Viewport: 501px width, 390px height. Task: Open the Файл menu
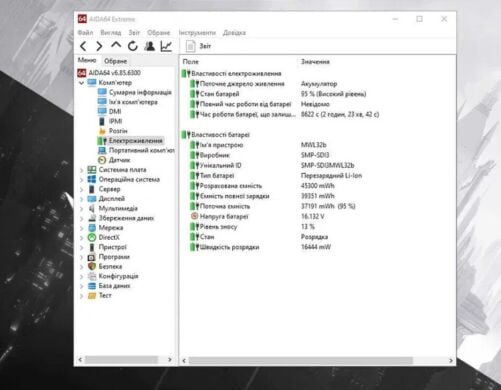[85, 33]
